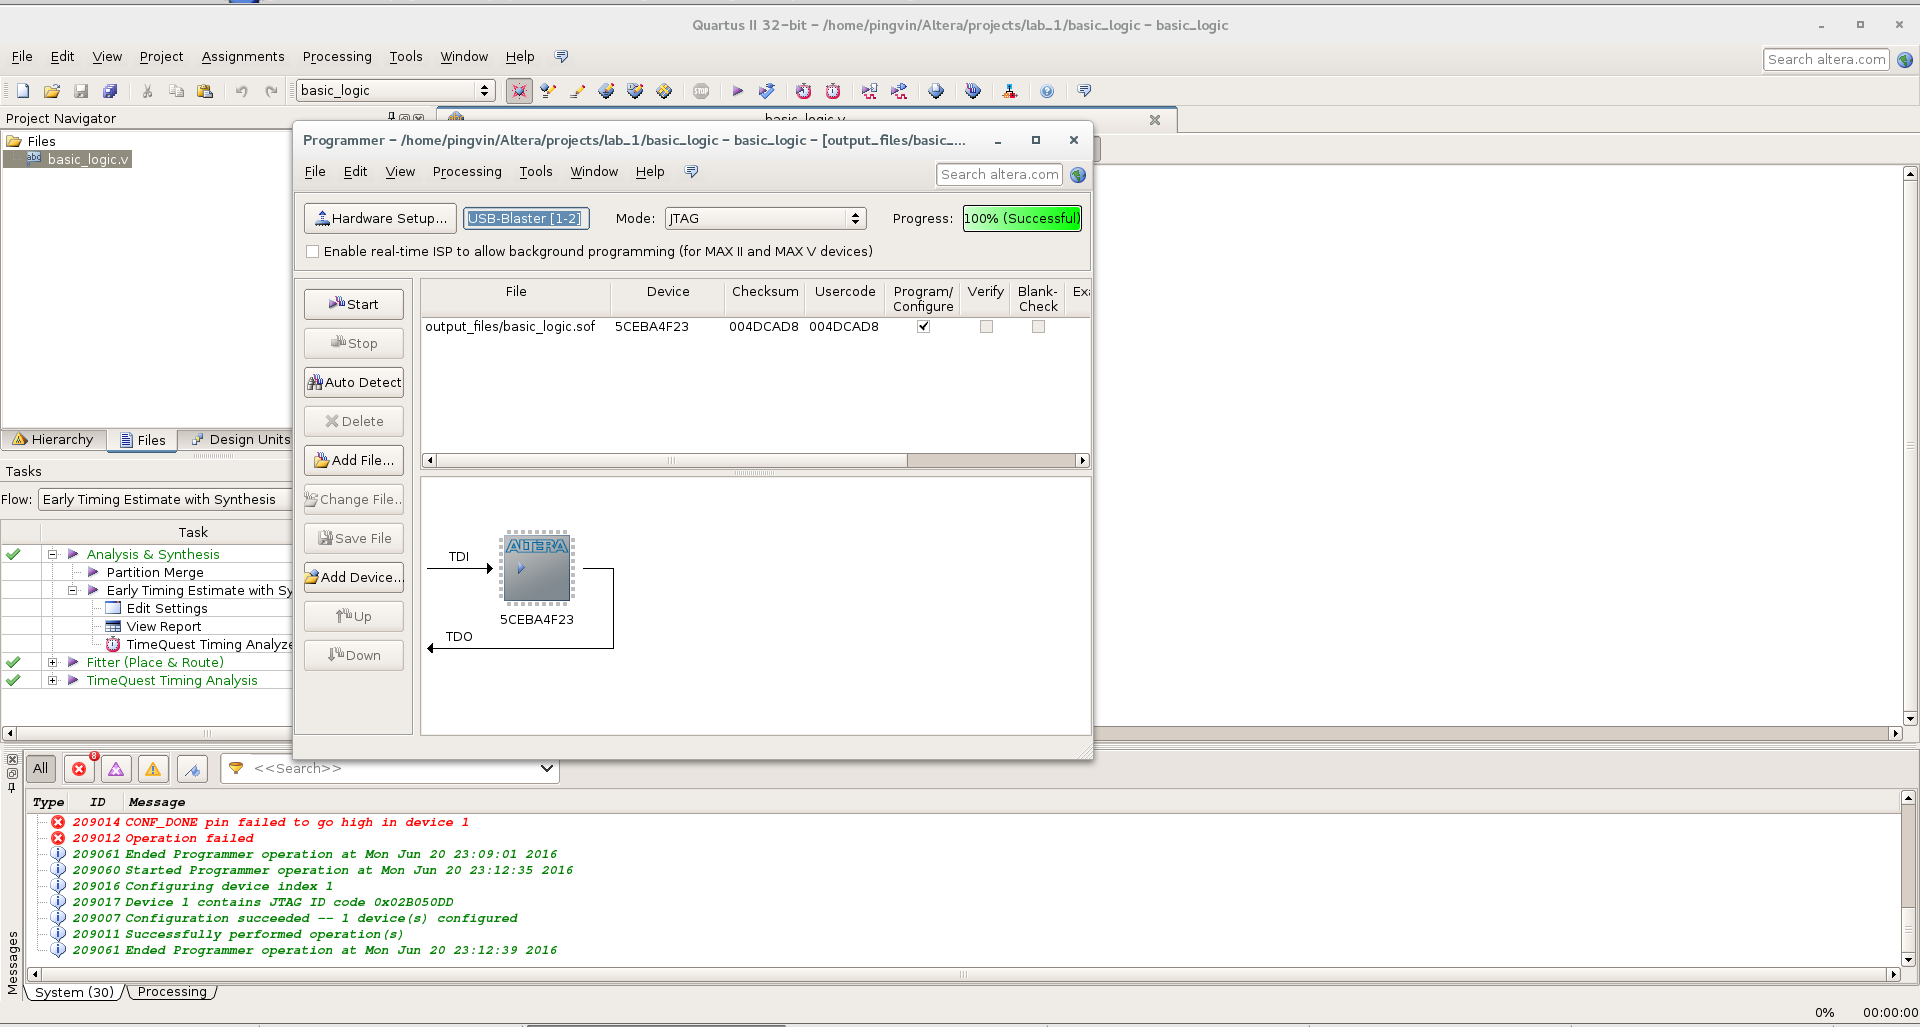The image size is (1920, 1027).
Task: Click the USB-Blaster [1-2] hardware field
Action: (526, 219)
